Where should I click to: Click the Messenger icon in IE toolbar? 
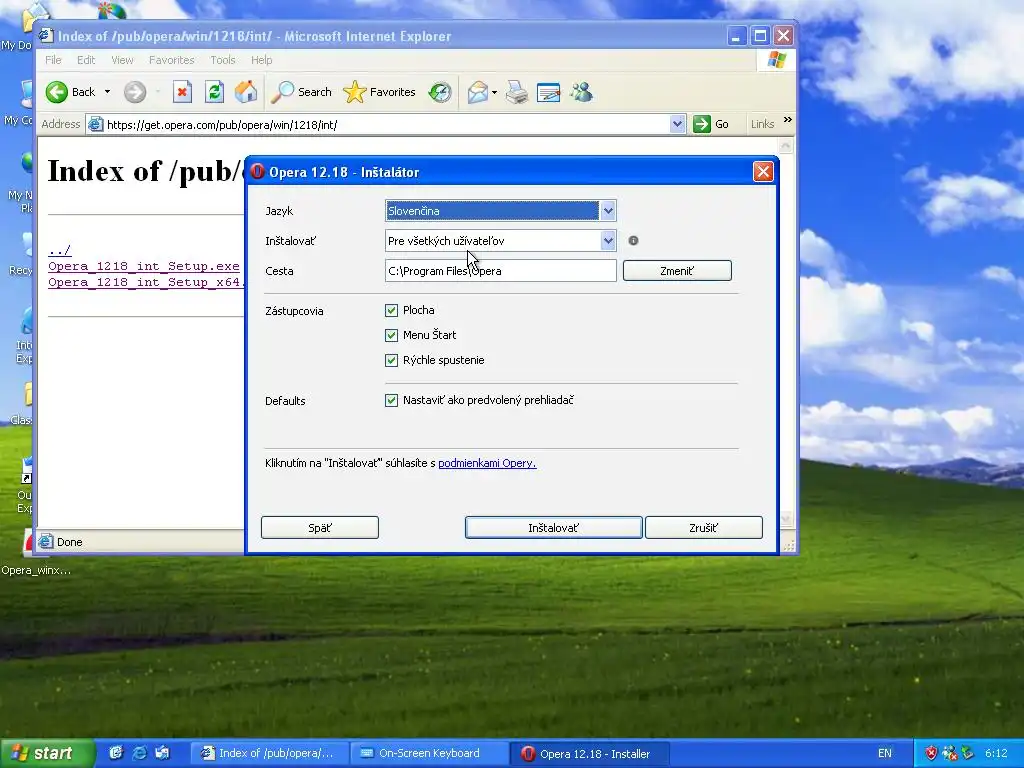[x=581, y=92]
